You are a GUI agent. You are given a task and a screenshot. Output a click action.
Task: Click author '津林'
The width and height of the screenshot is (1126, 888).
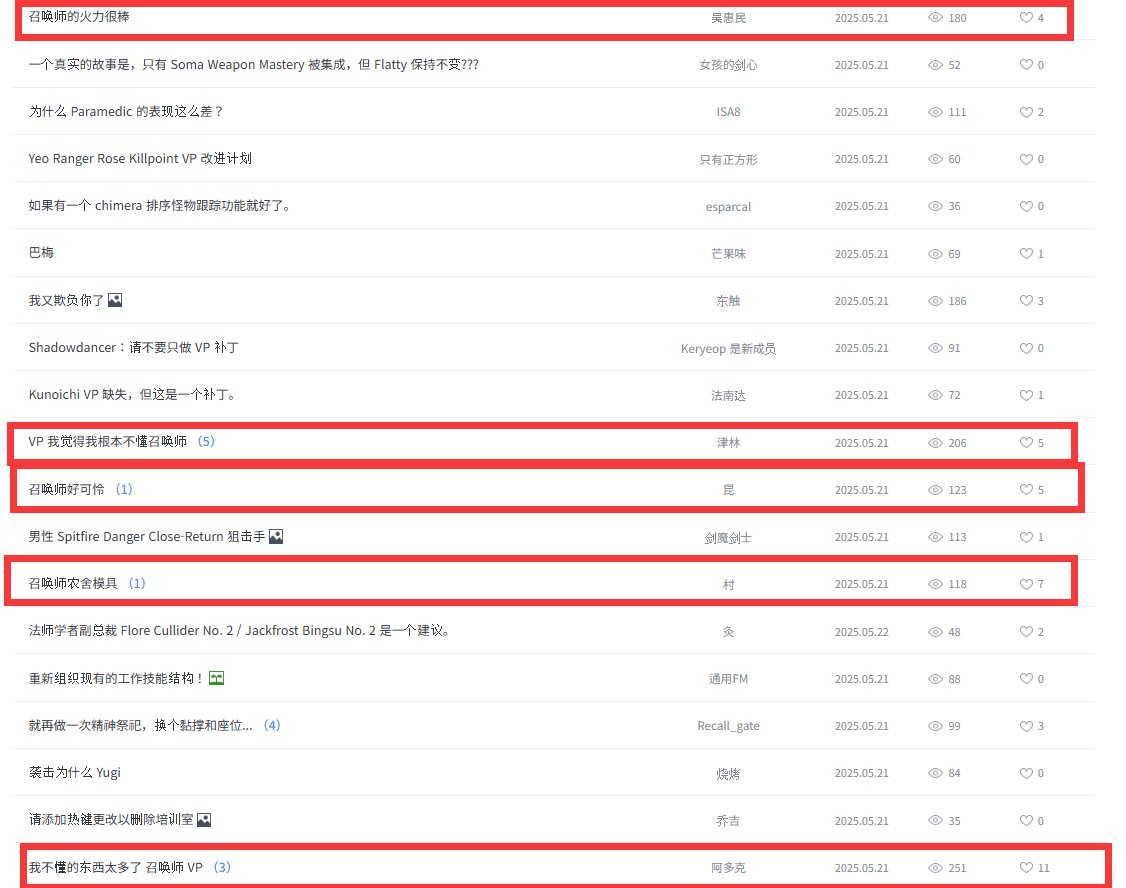tap(728, 443)
